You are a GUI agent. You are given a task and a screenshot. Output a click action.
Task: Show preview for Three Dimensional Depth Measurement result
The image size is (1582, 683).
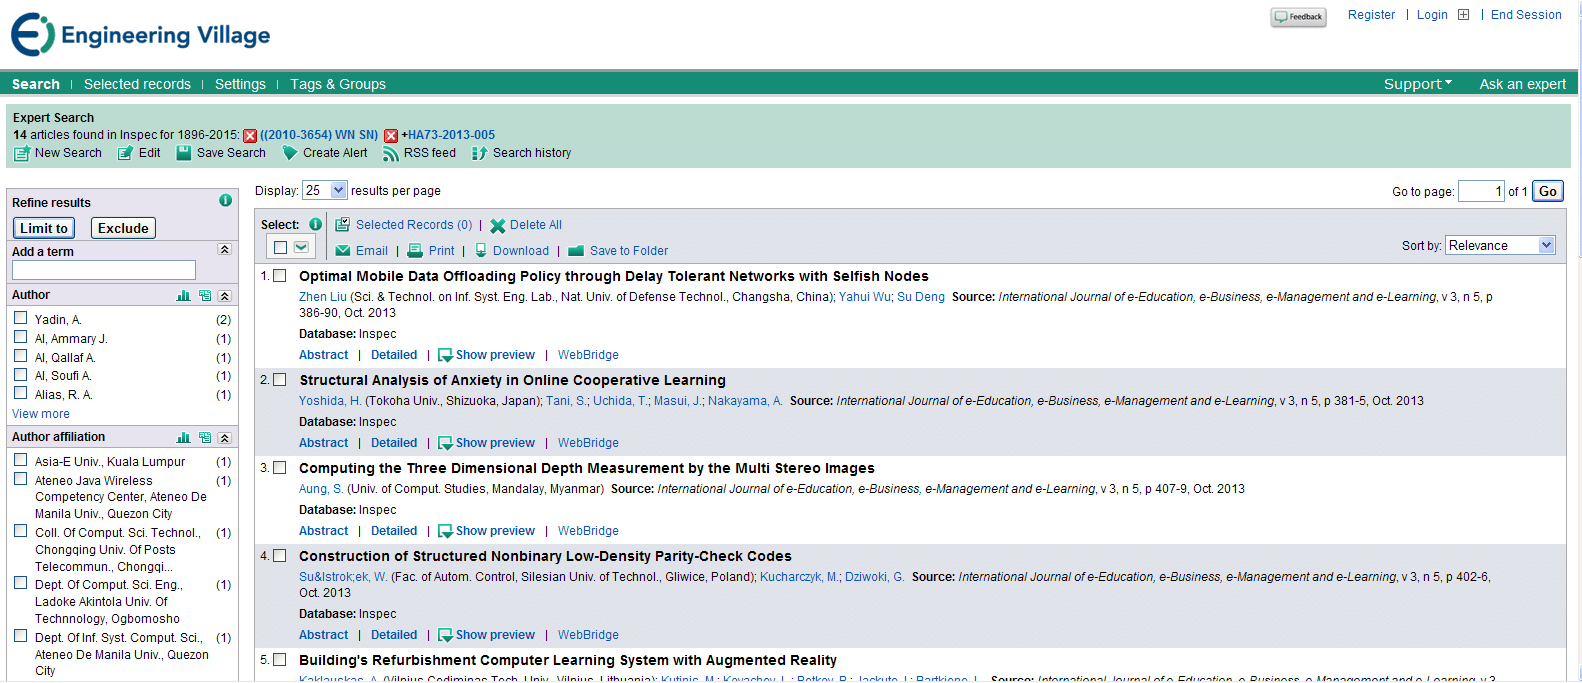(487, 531)
